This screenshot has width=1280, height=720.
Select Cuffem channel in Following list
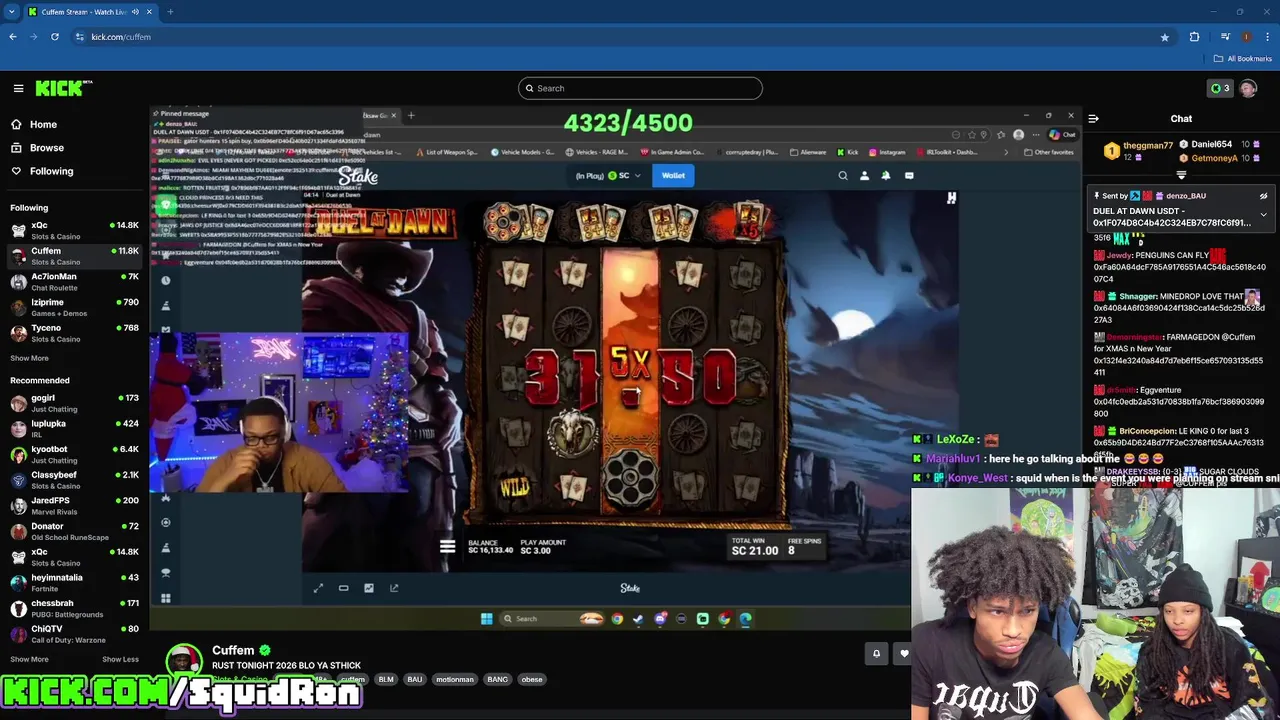75,256
